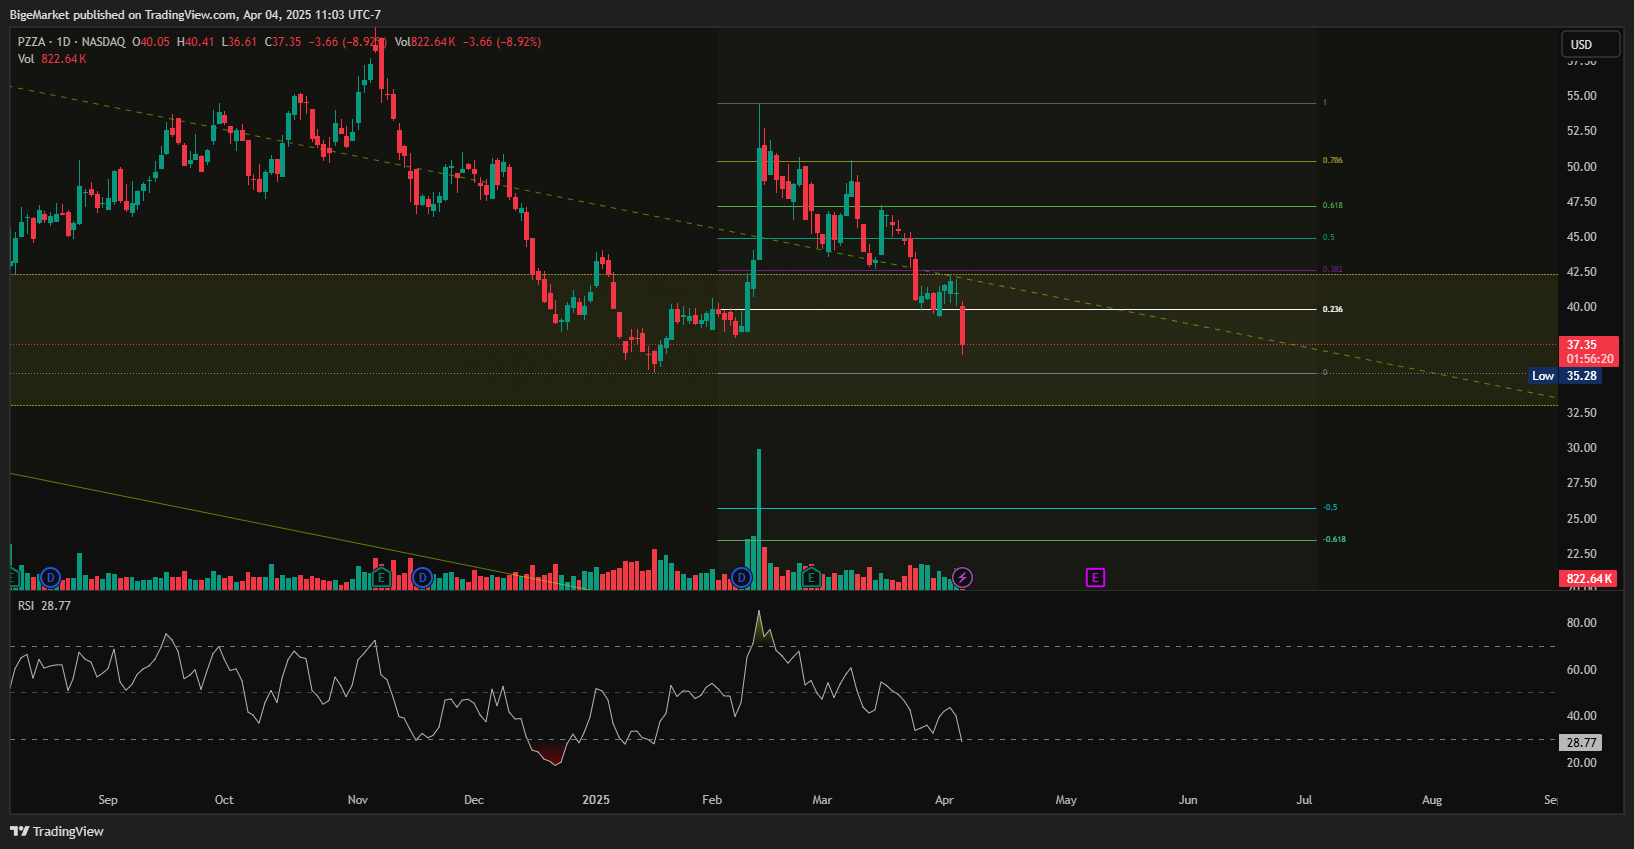Viewport: 1634px width, 849px height.
Task: Click the 55.00 price scale label
Action: (x=1582, y=96)
